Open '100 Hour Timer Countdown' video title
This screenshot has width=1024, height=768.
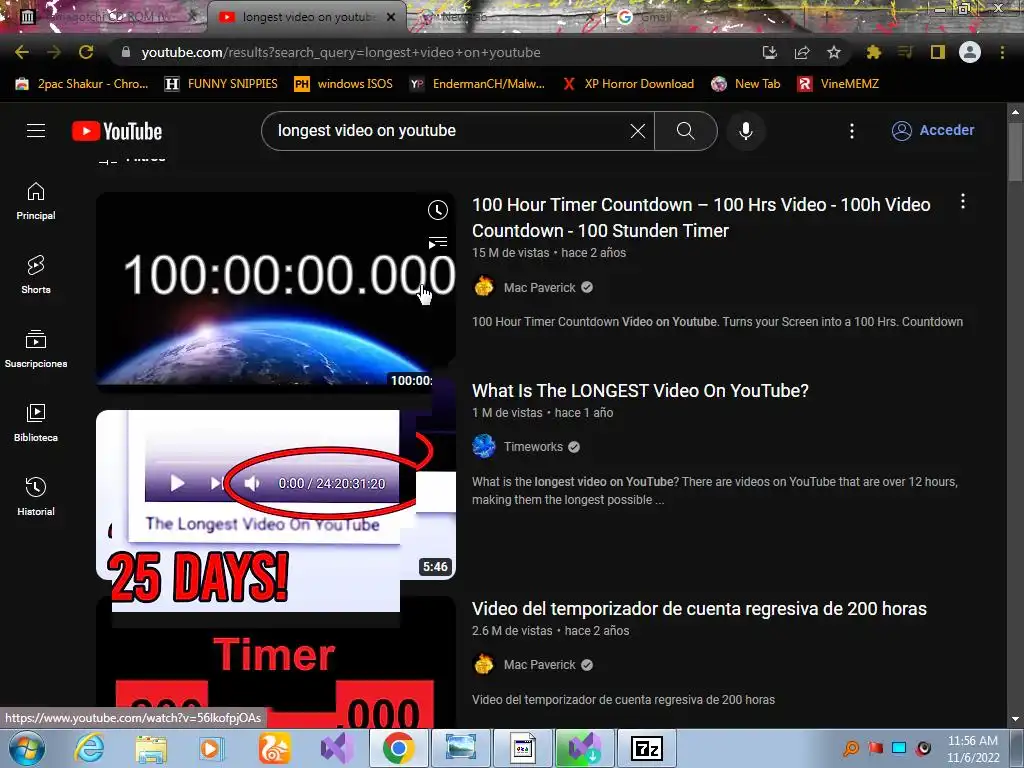click(701, 217)
